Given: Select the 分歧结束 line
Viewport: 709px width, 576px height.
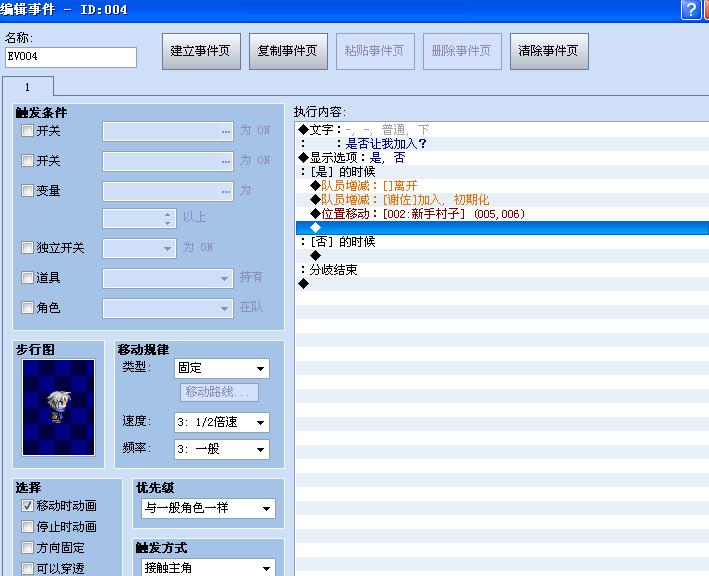Looking at the screenshot, I should [502, 270].
